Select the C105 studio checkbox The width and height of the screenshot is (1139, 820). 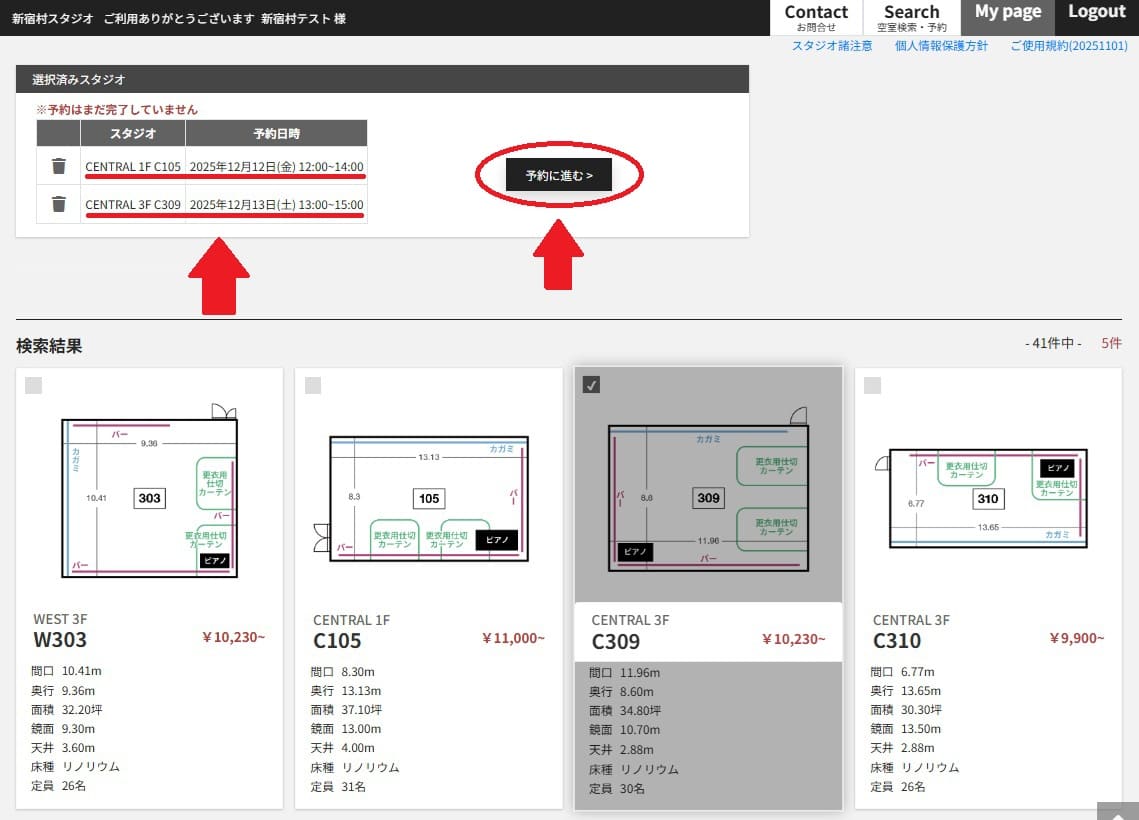pos(313,385)
